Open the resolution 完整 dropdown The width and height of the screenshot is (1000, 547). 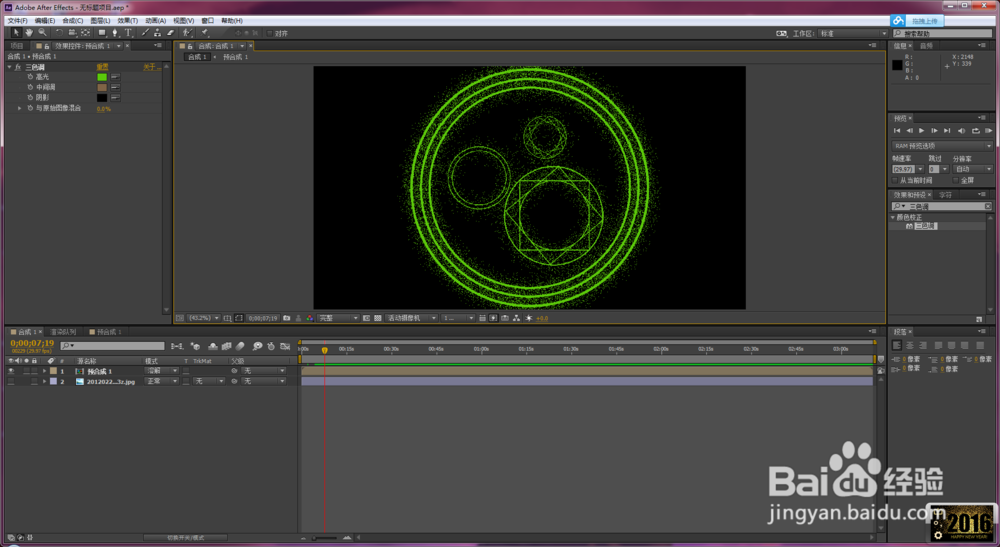[338, 317]
